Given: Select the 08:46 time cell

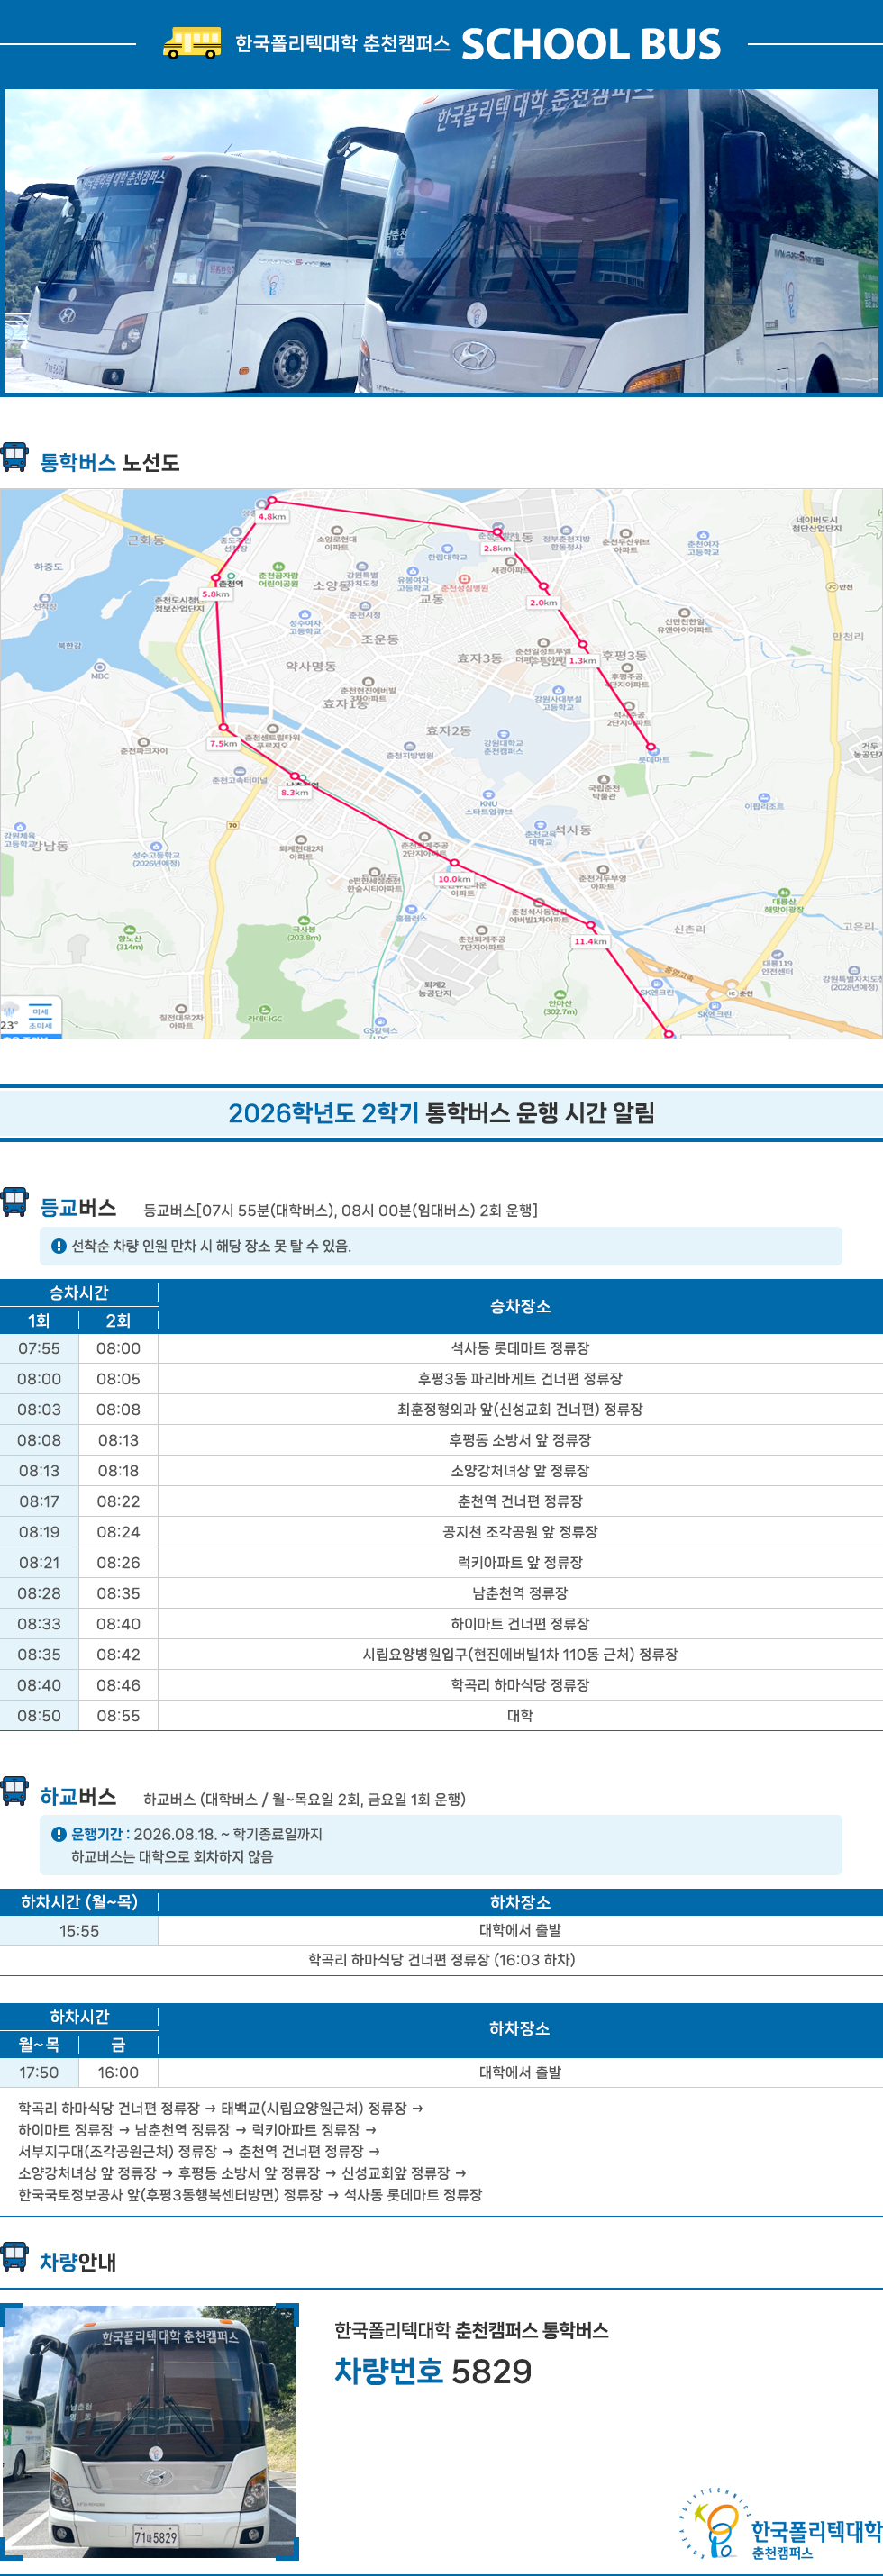Looking at the screenshot, I should point(118,1685).
